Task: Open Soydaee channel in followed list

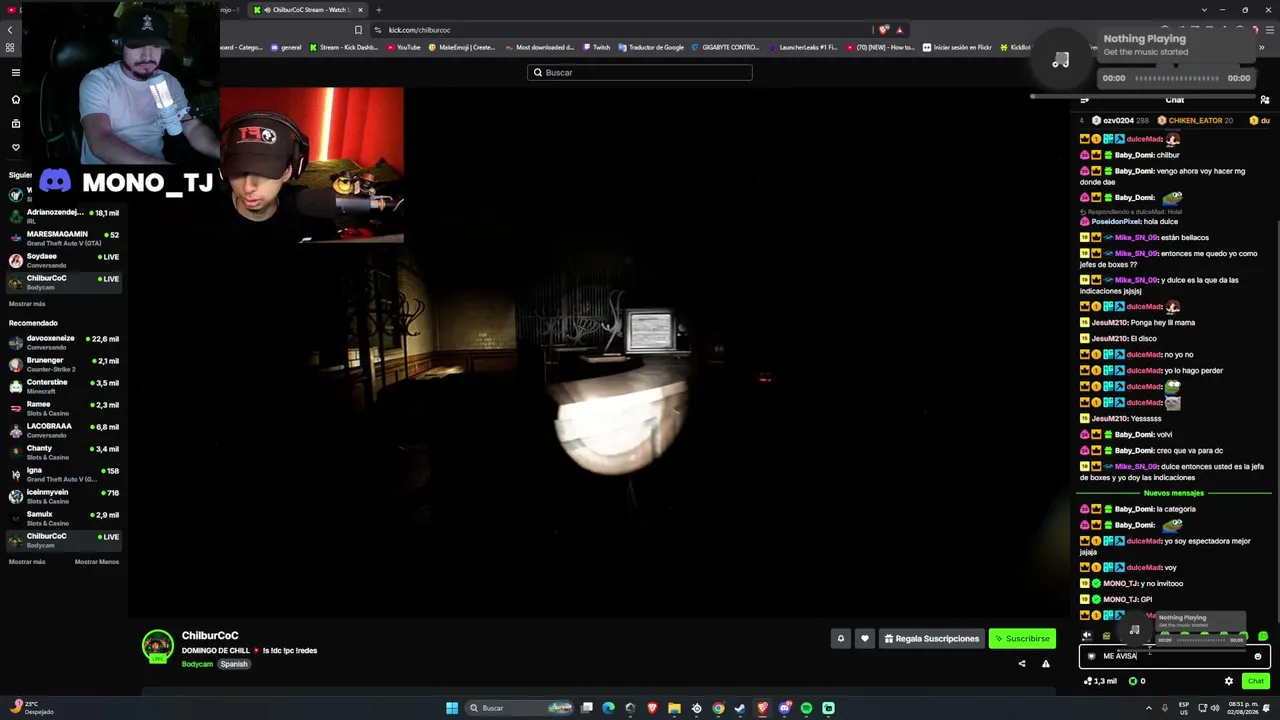Action: 64,260
